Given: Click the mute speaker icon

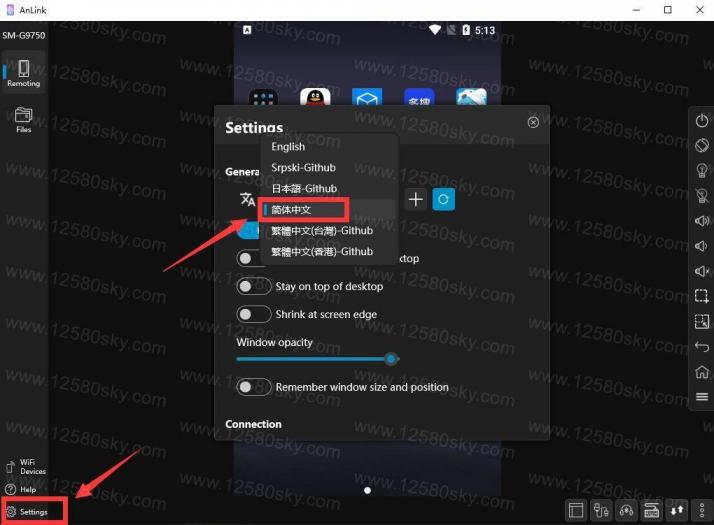Looking at the screenshot, I should click(702, 271).
